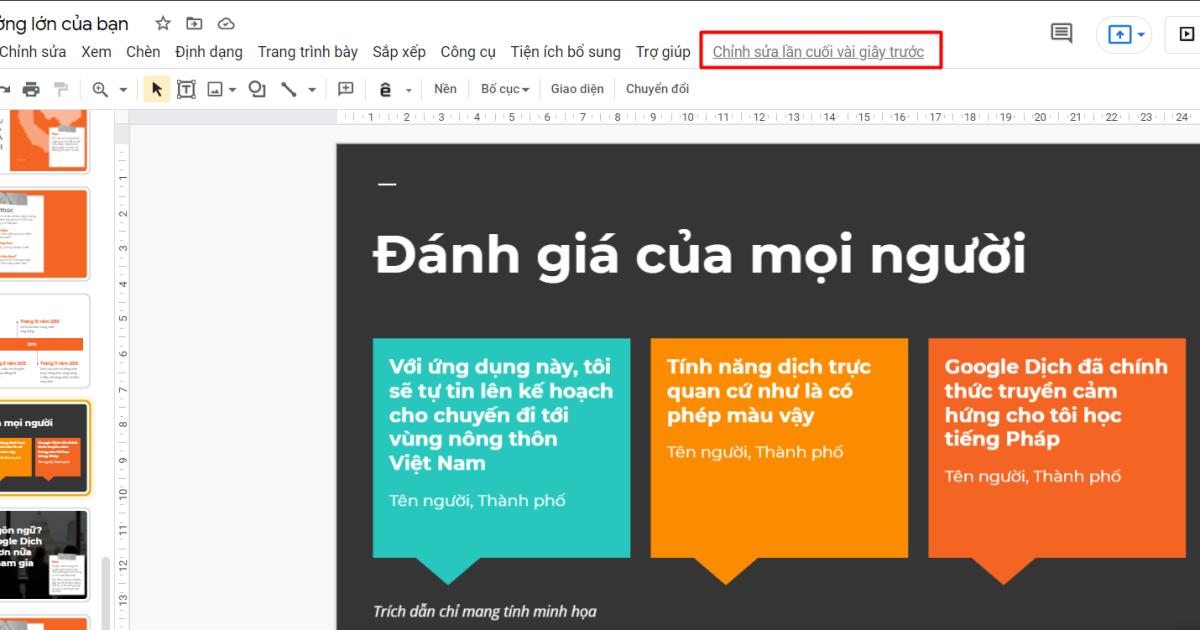The width and height of the screenshot is (1200, 630).
Task: Open slide theme via Giao diện button
Action: click(579, 88)
